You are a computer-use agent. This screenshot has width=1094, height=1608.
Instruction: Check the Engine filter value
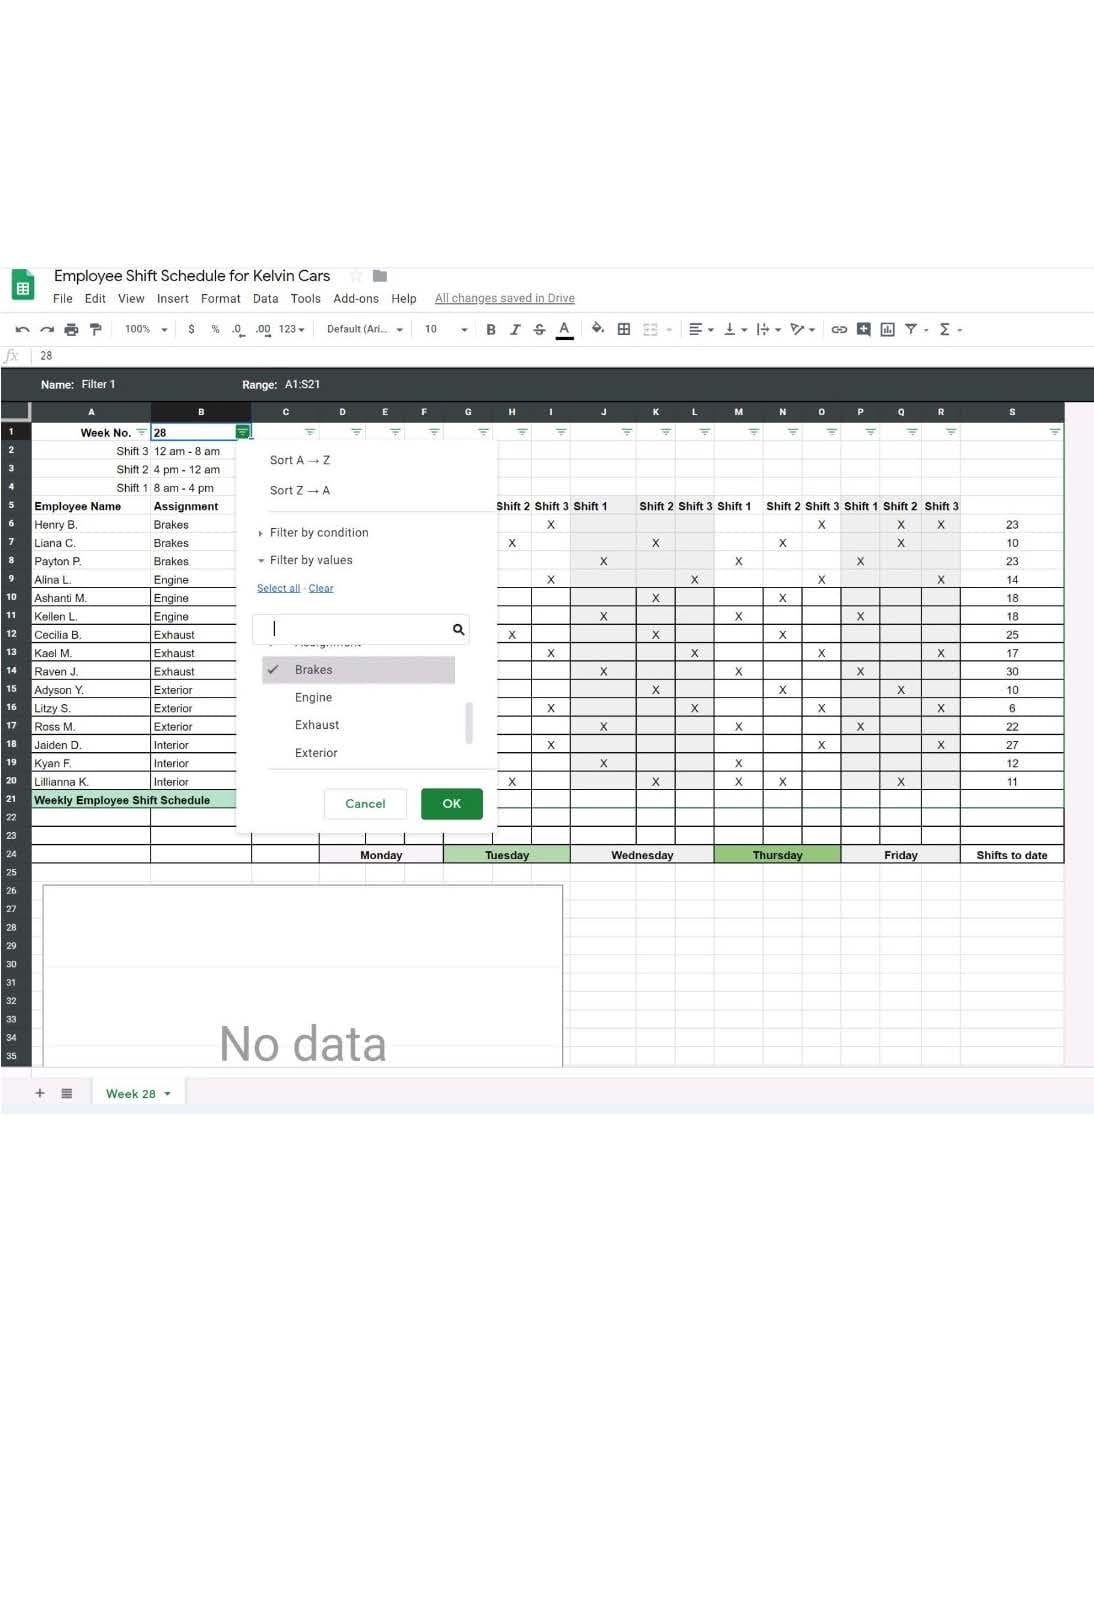(x=313, y=698)
